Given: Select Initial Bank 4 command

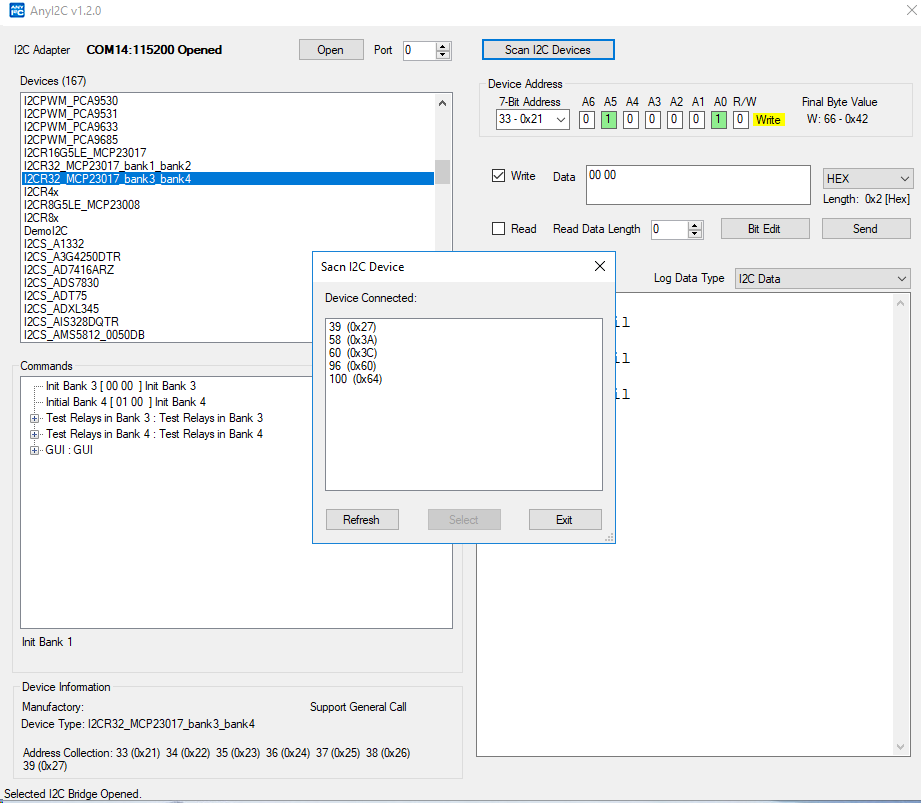Looking at the screenshot, I should [126, 402].
